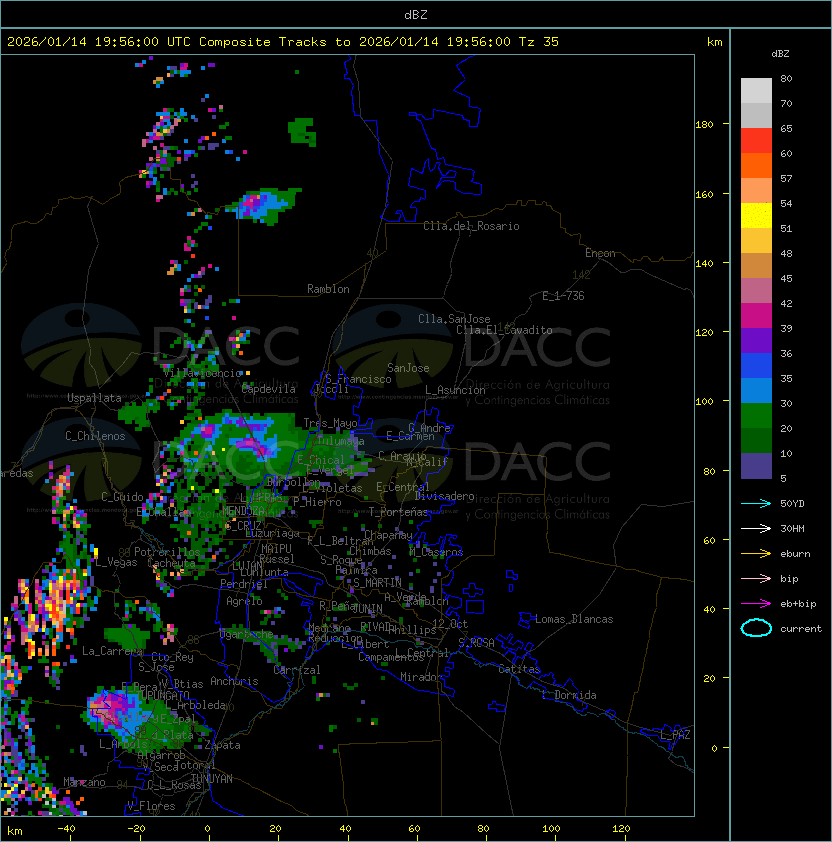Click the pink bip arrow legend icon

[x=756, y=578]
